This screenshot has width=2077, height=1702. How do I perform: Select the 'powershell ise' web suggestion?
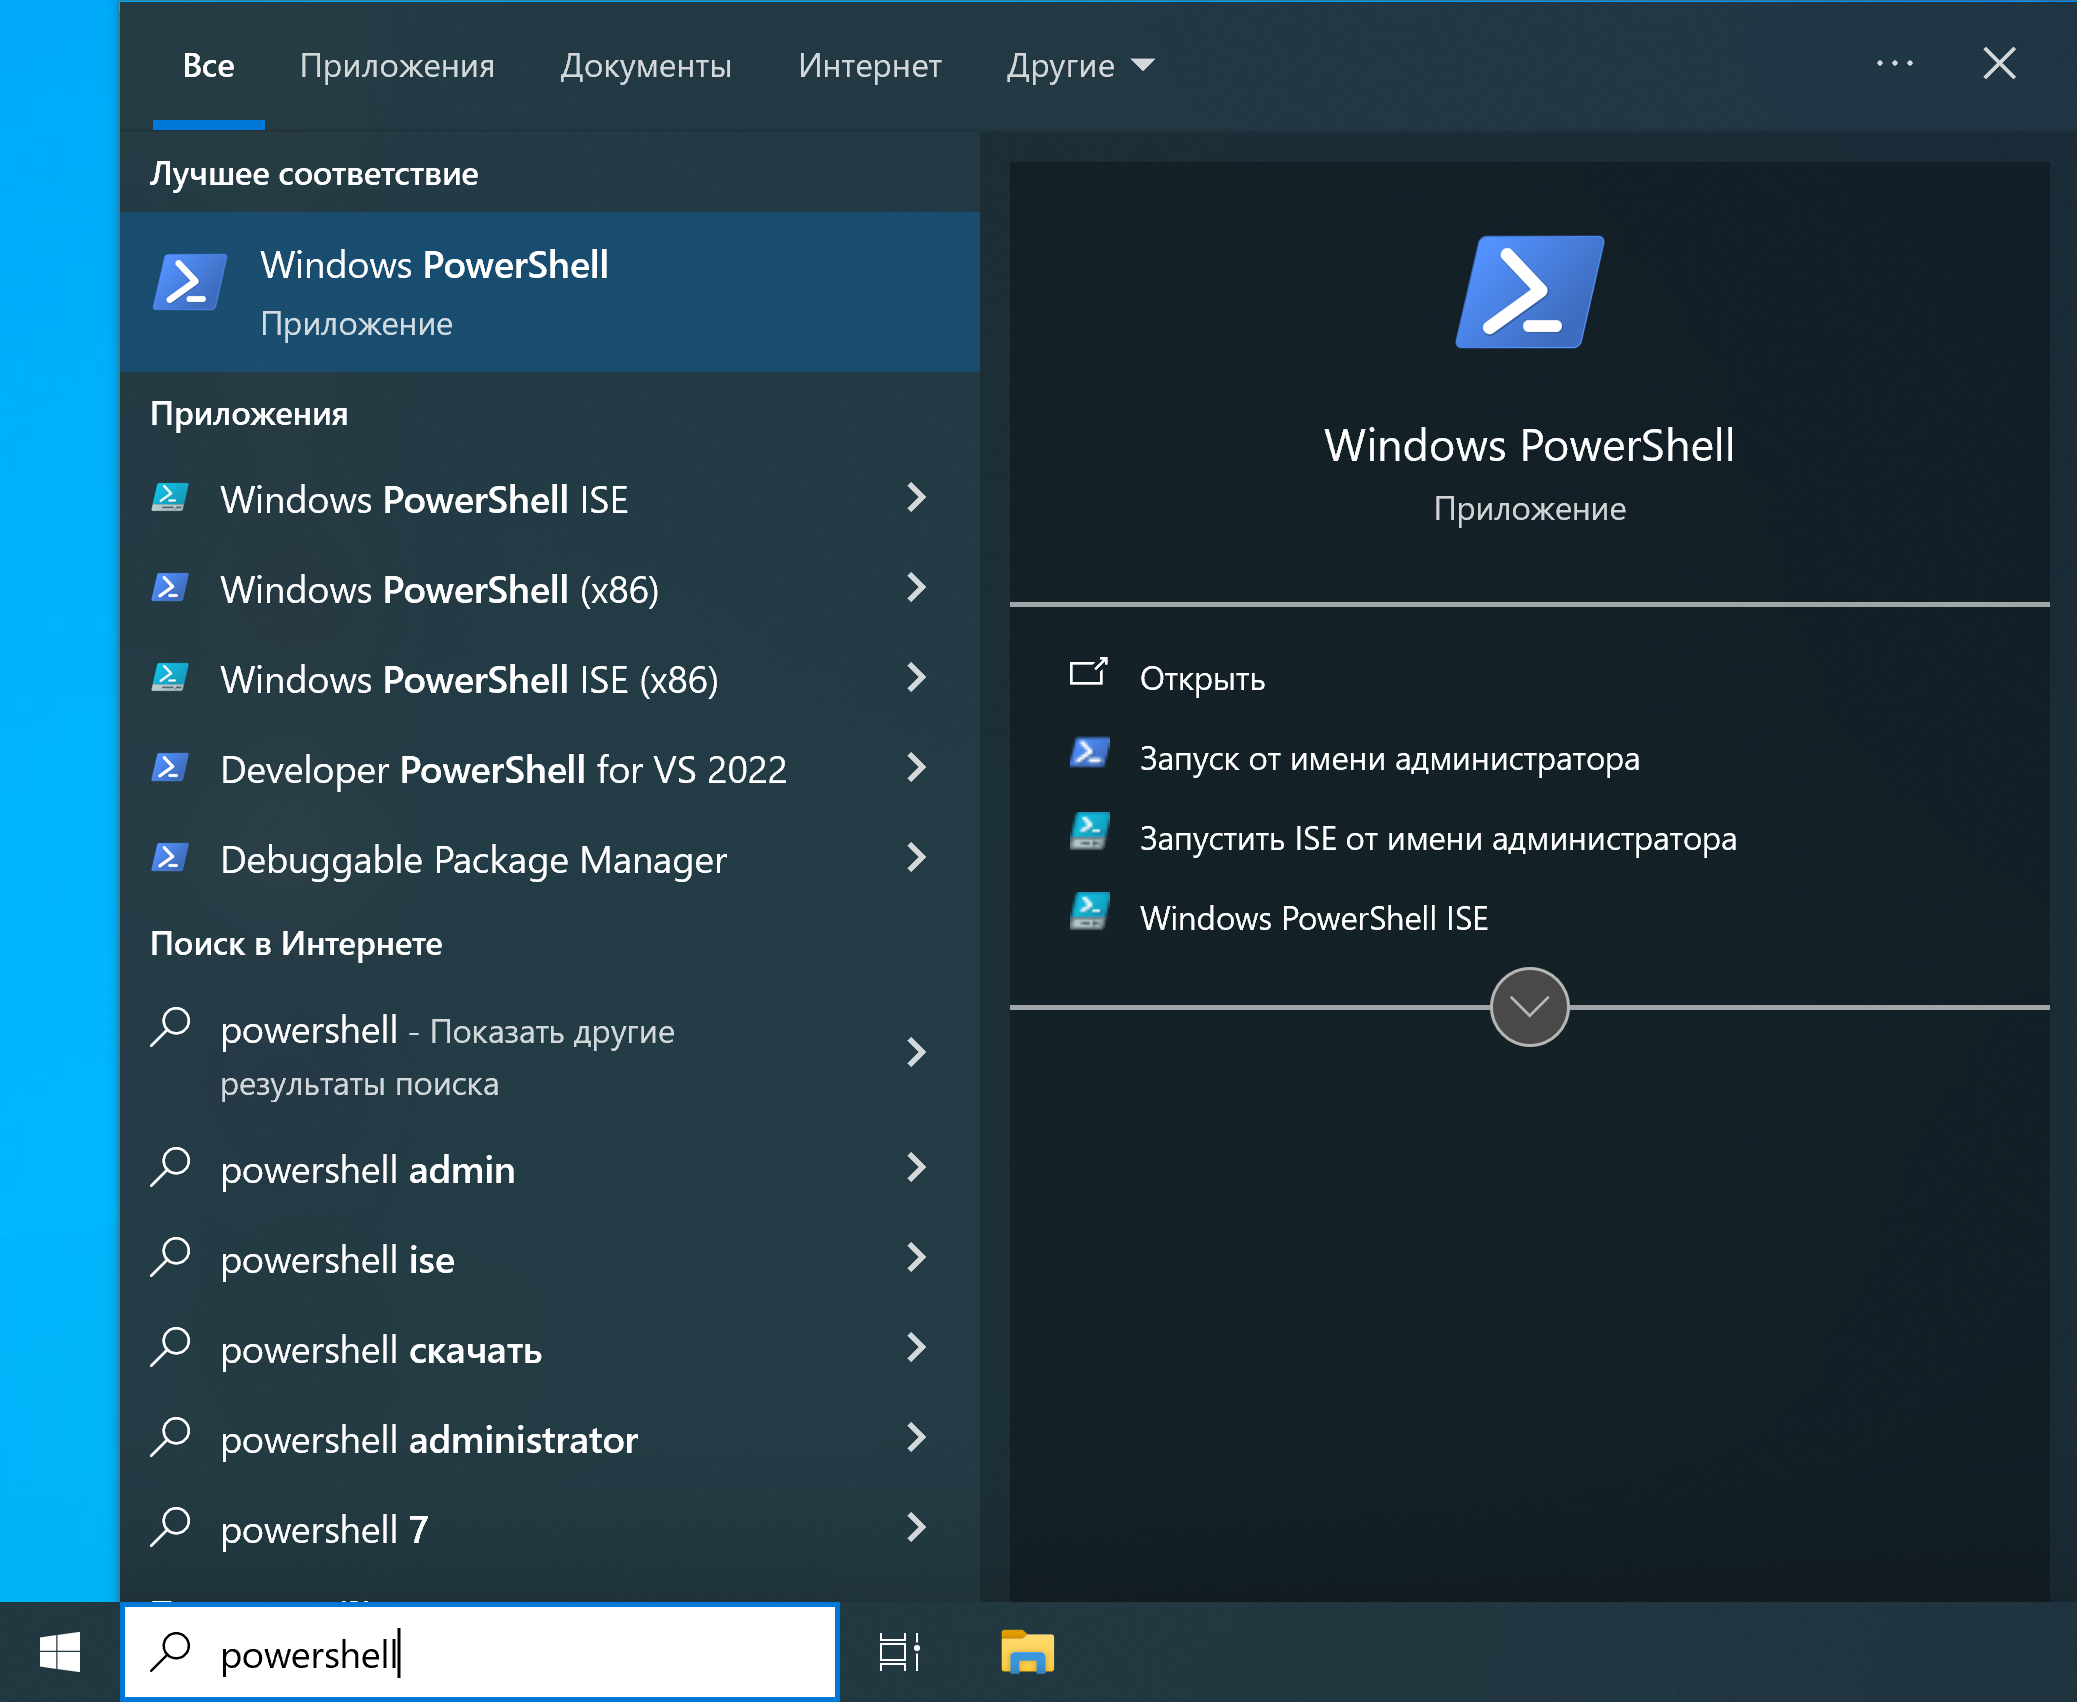[337, 1260]
